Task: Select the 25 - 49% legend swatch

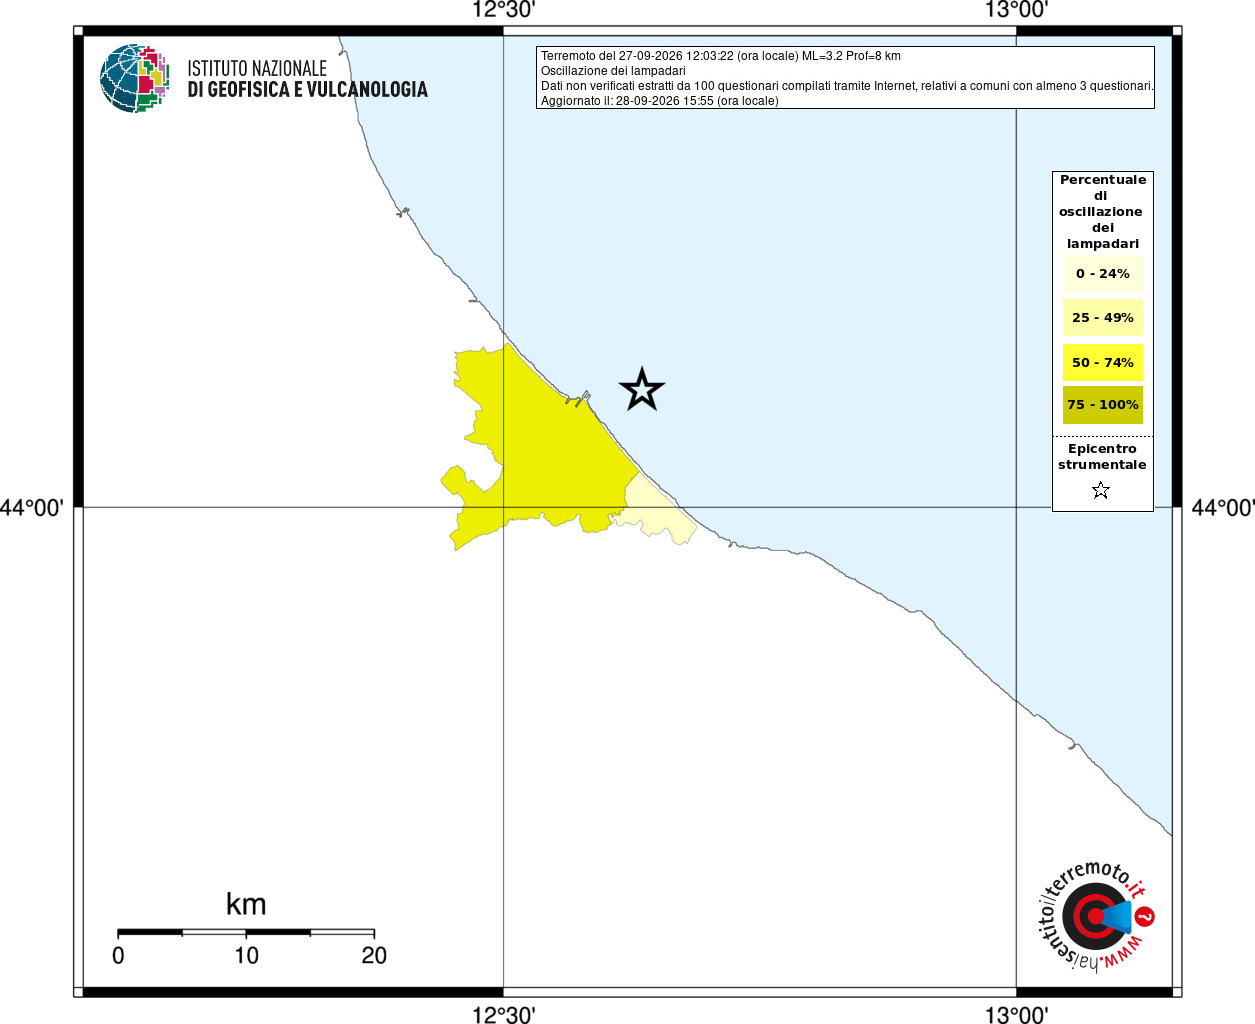Action: (1103, 317)
